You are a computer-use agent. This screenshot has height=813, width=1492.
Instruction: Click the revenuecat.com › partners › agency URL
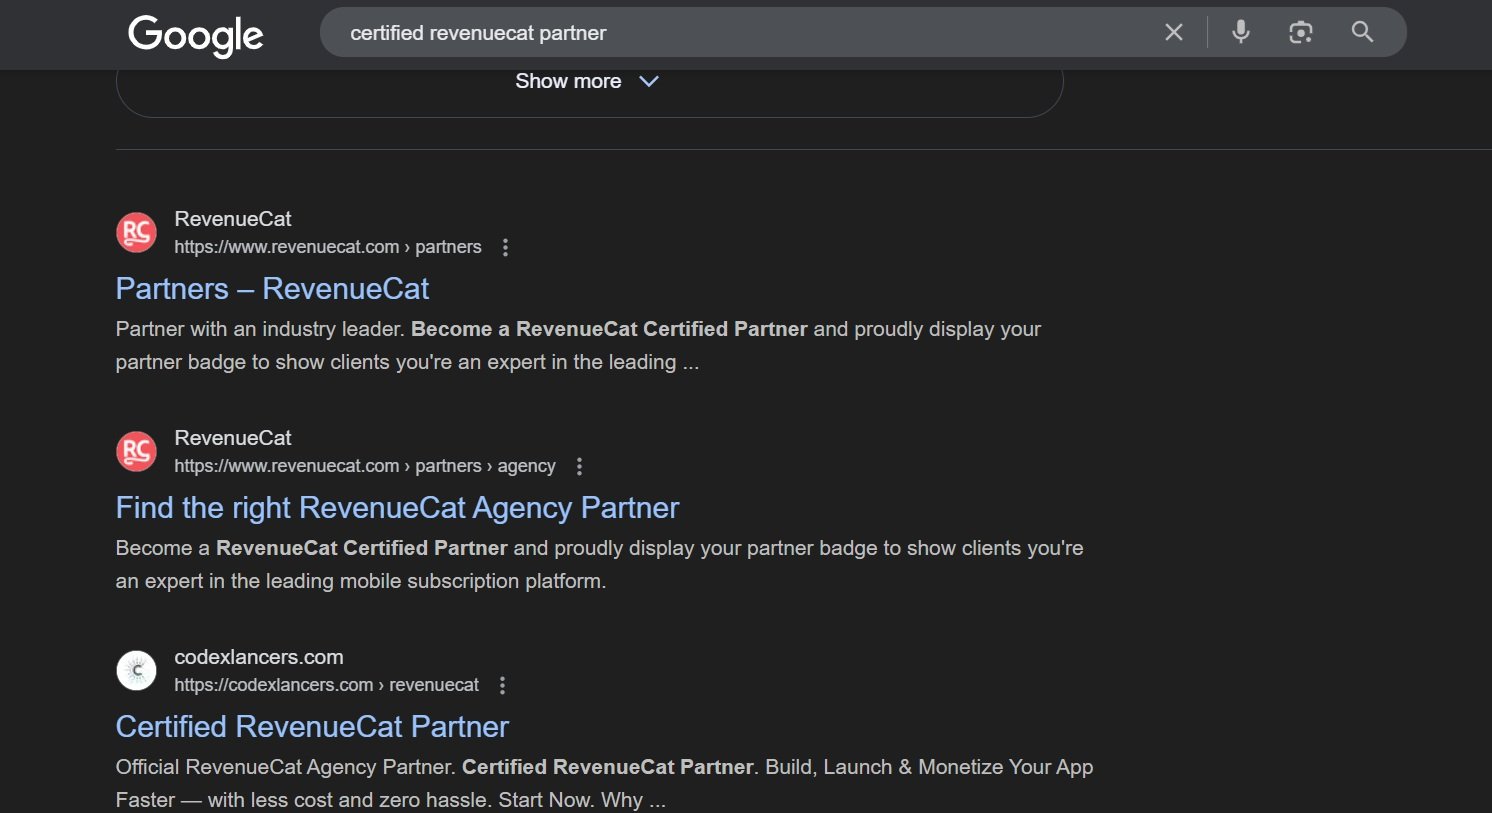pyautogui.click(x=364, y=466)
